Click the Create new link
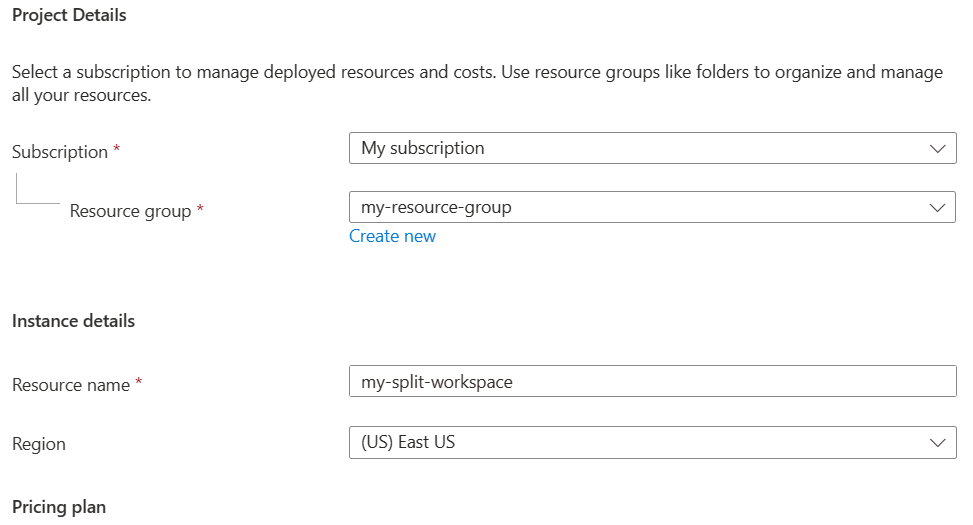This screenshot has height=525, width=973. tap(392, 236)
